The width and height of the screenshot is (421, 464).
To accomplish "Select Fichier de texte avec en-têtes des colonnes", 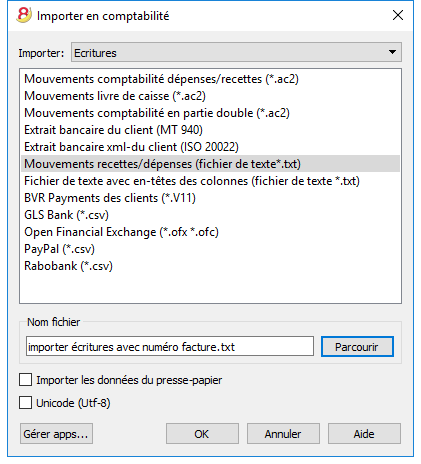I will pos(192,181).
